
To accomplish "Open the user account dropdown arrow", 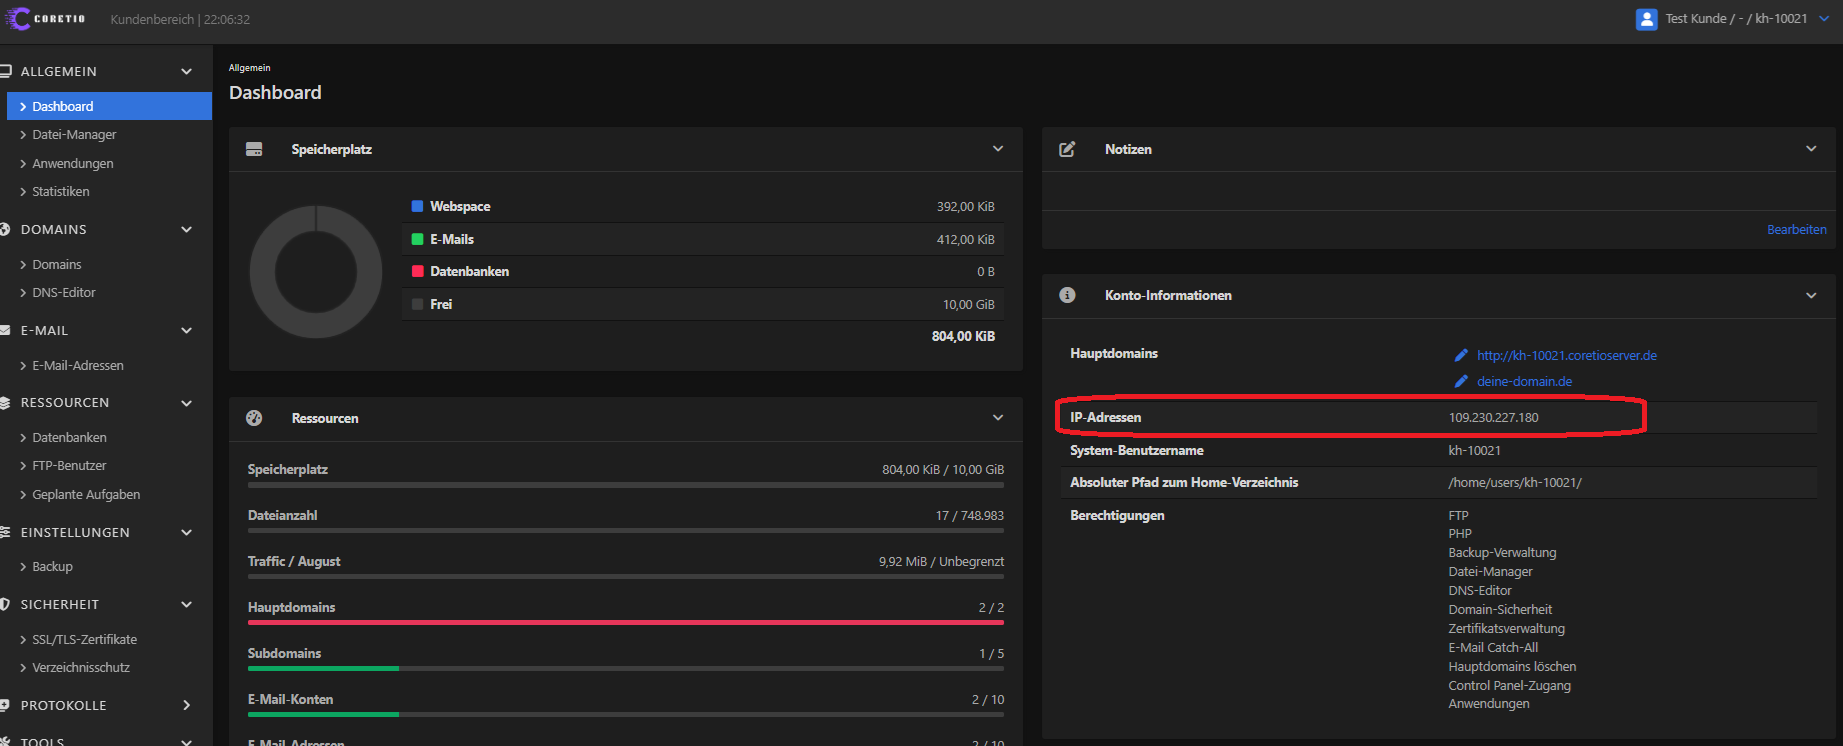I will (1824, 19).
